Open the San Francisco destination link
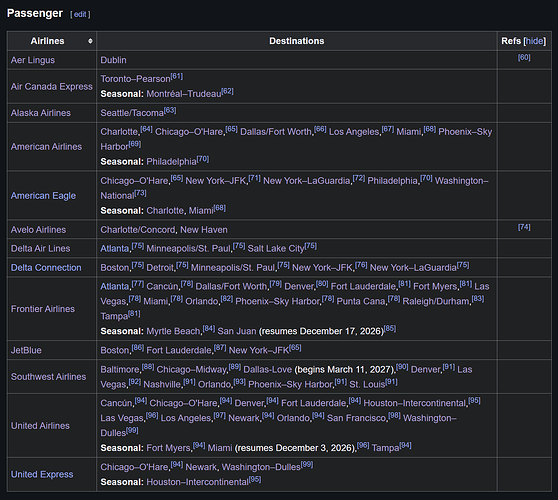 357,418
